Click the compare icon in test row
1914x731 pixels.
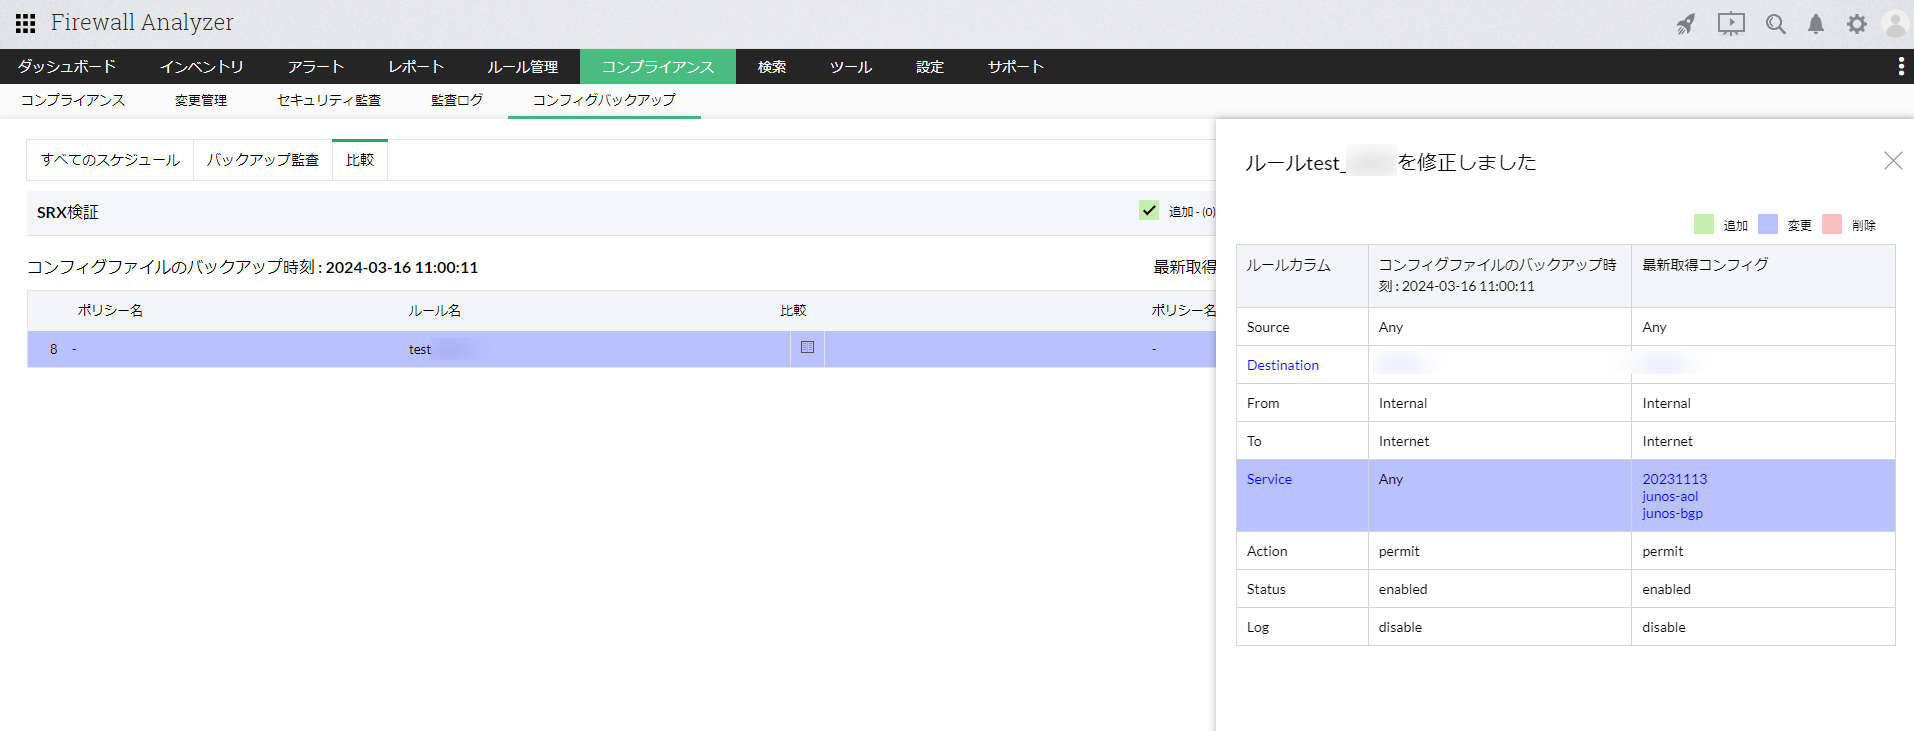[x=807, y=348]
